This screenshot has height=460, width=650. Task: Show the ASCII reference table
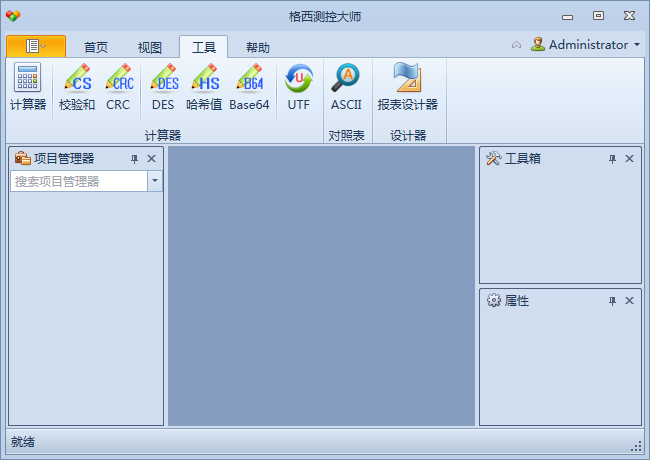click(346, 87)
